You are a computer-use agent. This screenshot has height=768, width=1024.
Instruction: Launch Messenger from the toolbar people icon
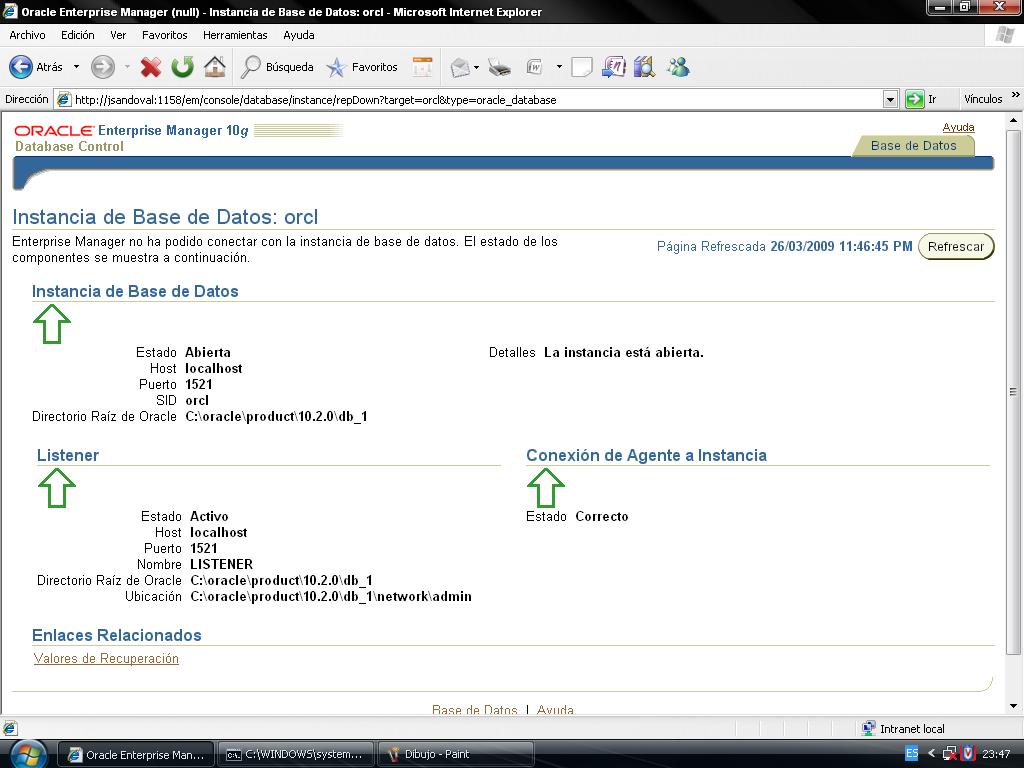point(678,67)
